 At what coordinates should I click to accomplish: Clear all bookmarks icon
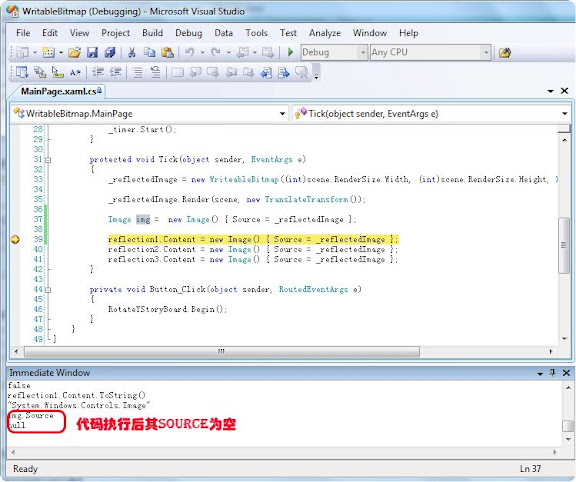click(302, 72)
